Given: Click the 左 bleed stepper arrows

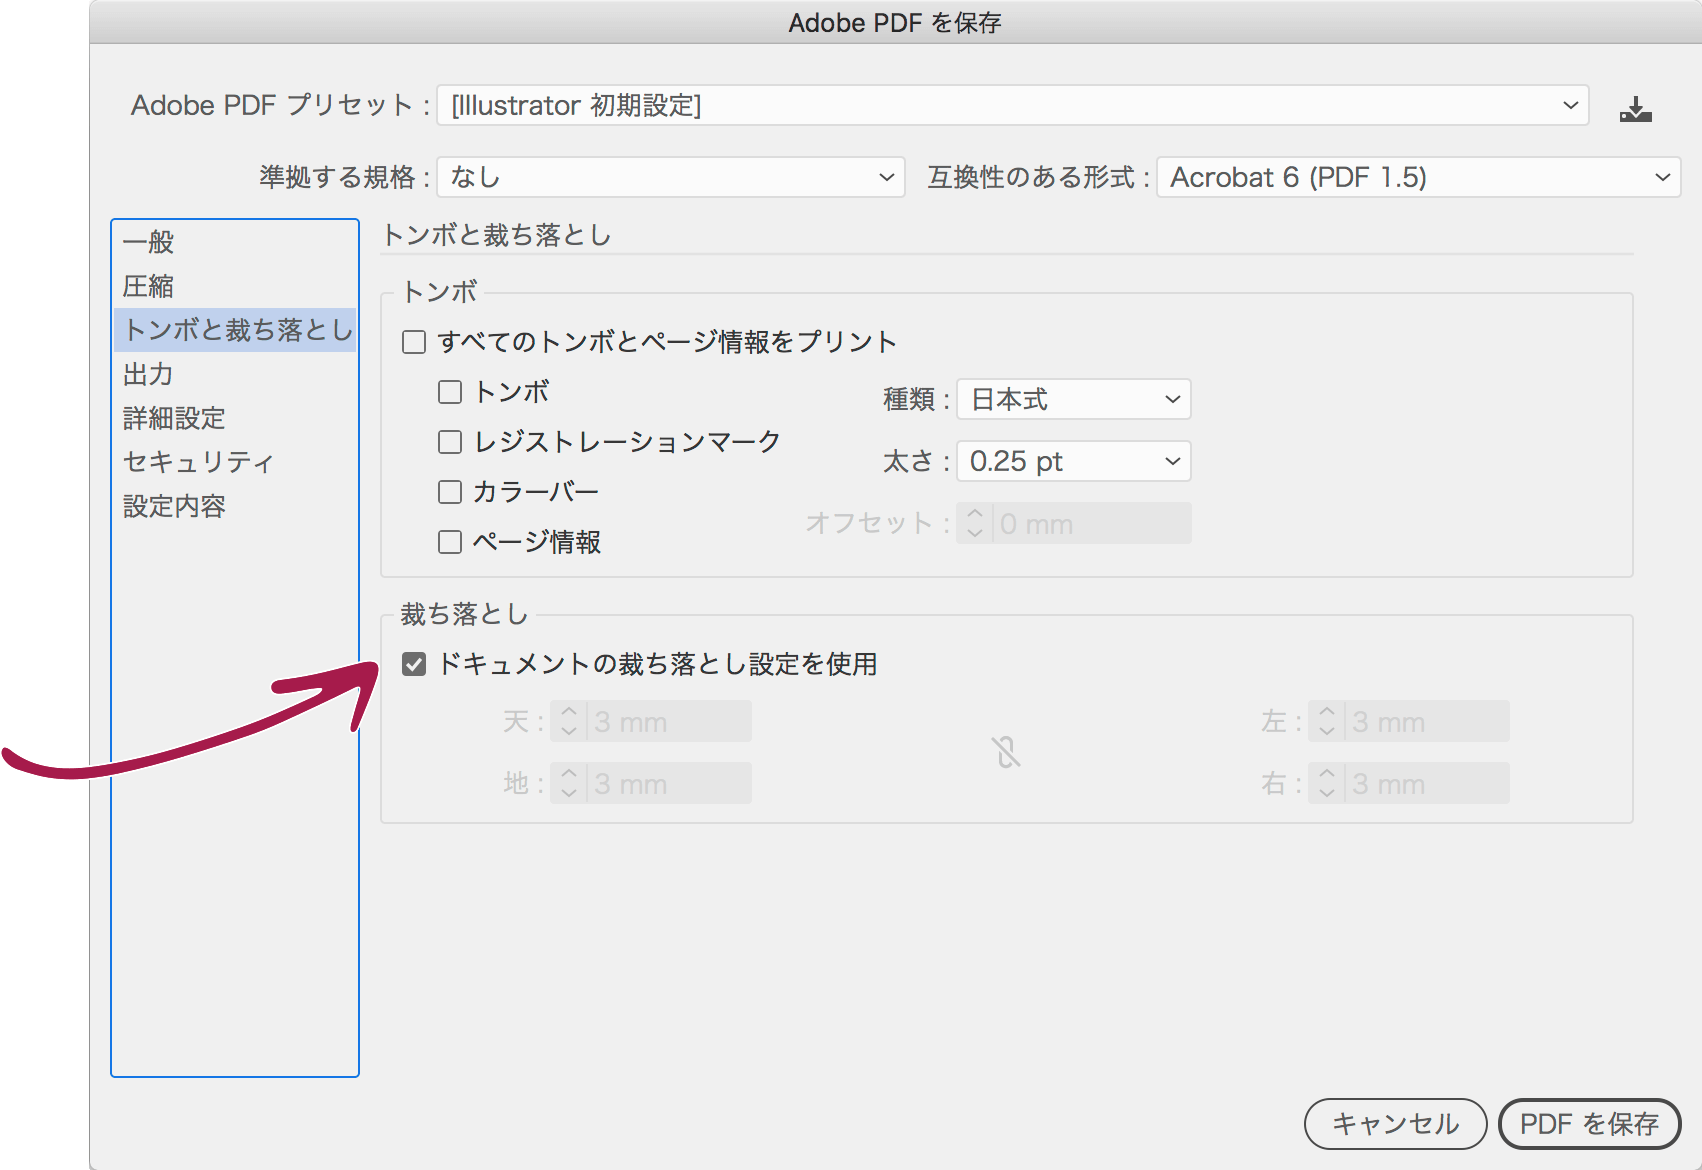Looking at the screenshot, I should click(1327, 721).
